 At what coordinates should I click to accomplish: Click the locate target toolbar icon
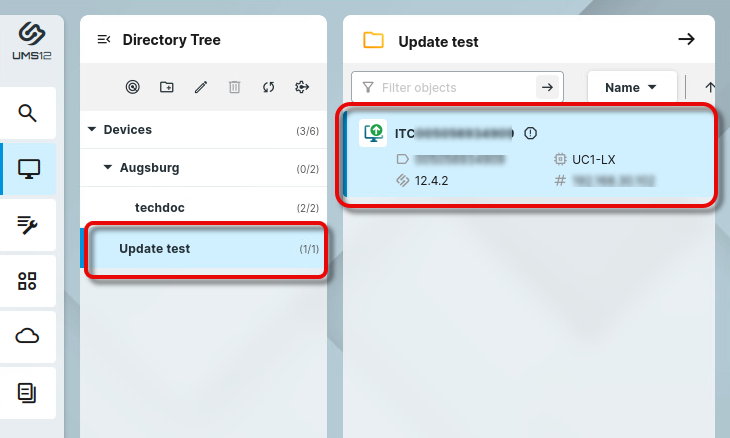pyautogui.click(x=133, y=87)
